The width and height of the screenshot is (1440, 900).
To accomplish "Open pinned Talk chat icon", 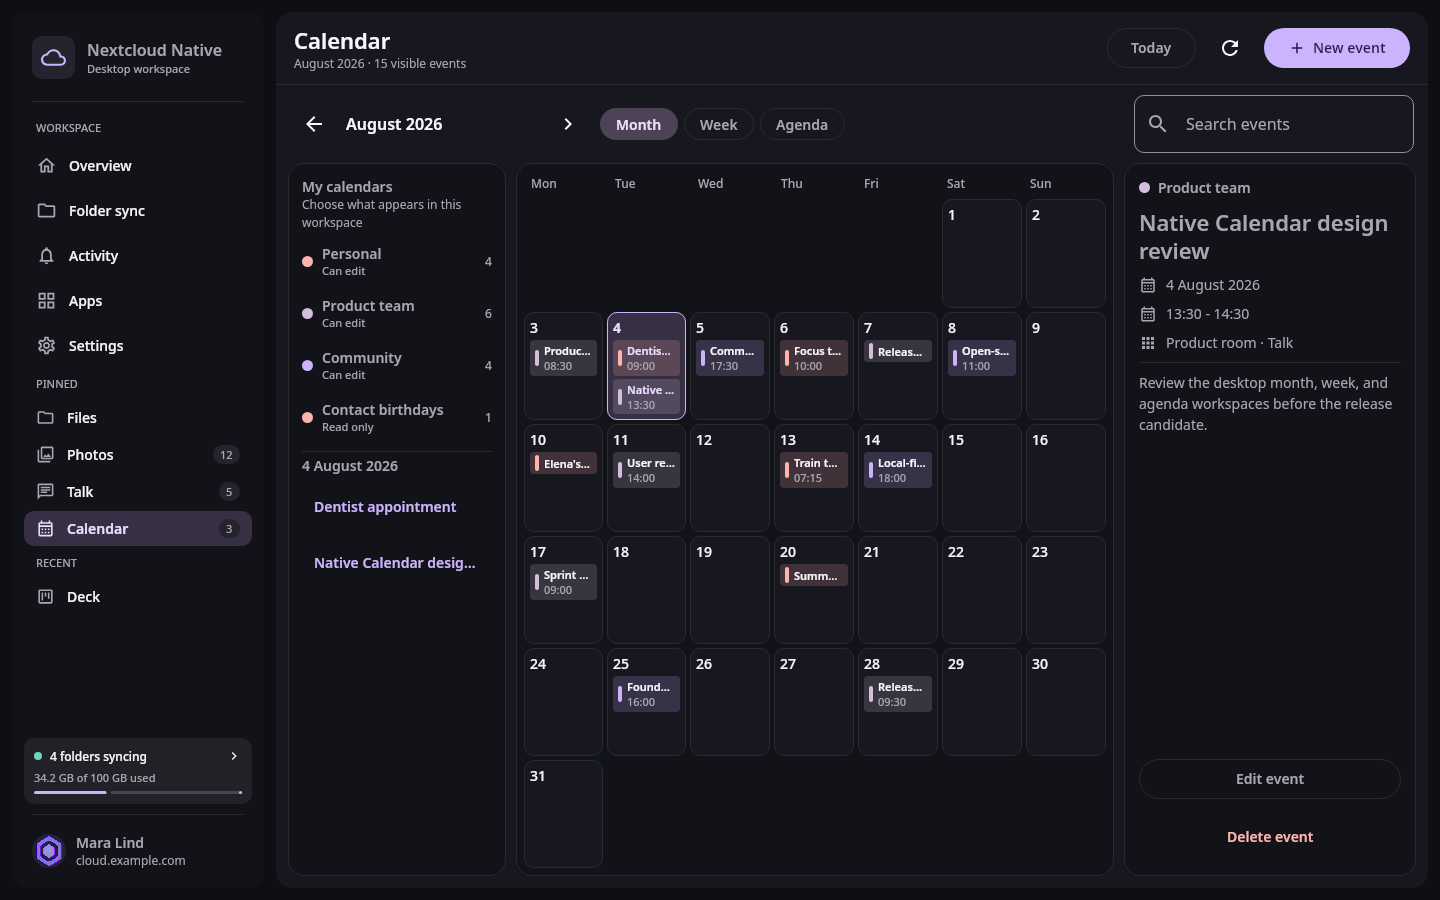I will tap(45, 492).
